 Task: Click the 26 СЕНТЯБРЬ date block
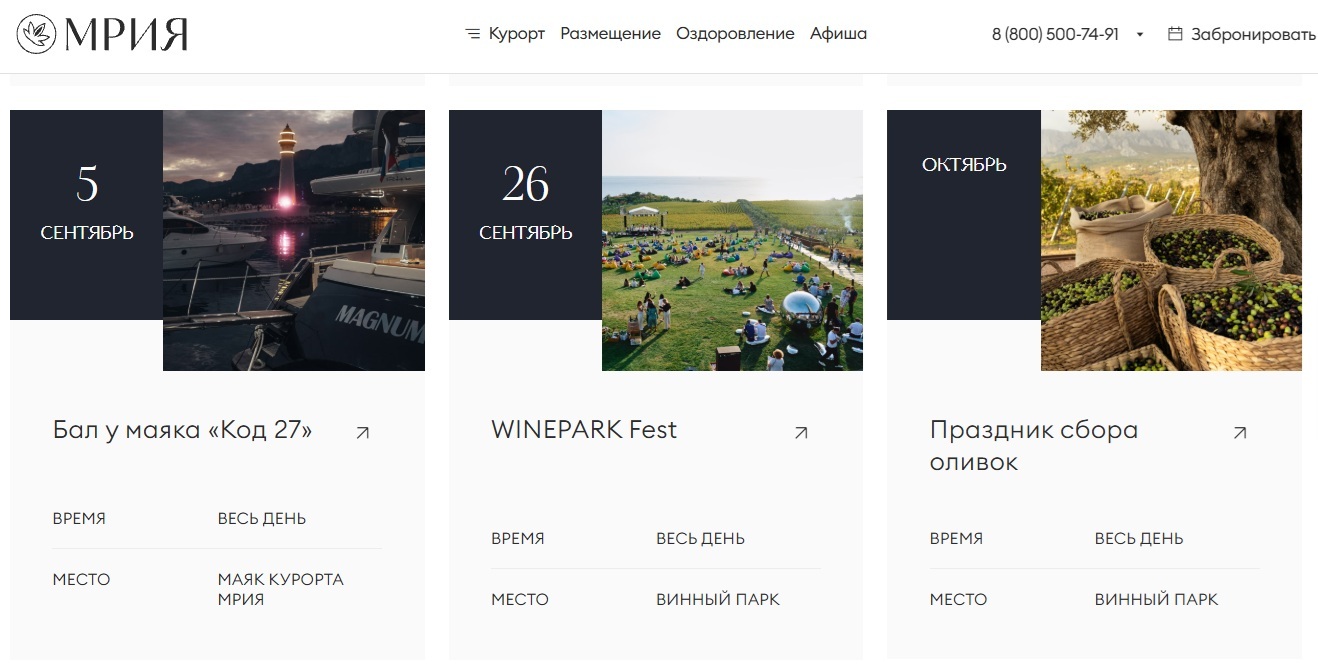click(x=525, y=215)
